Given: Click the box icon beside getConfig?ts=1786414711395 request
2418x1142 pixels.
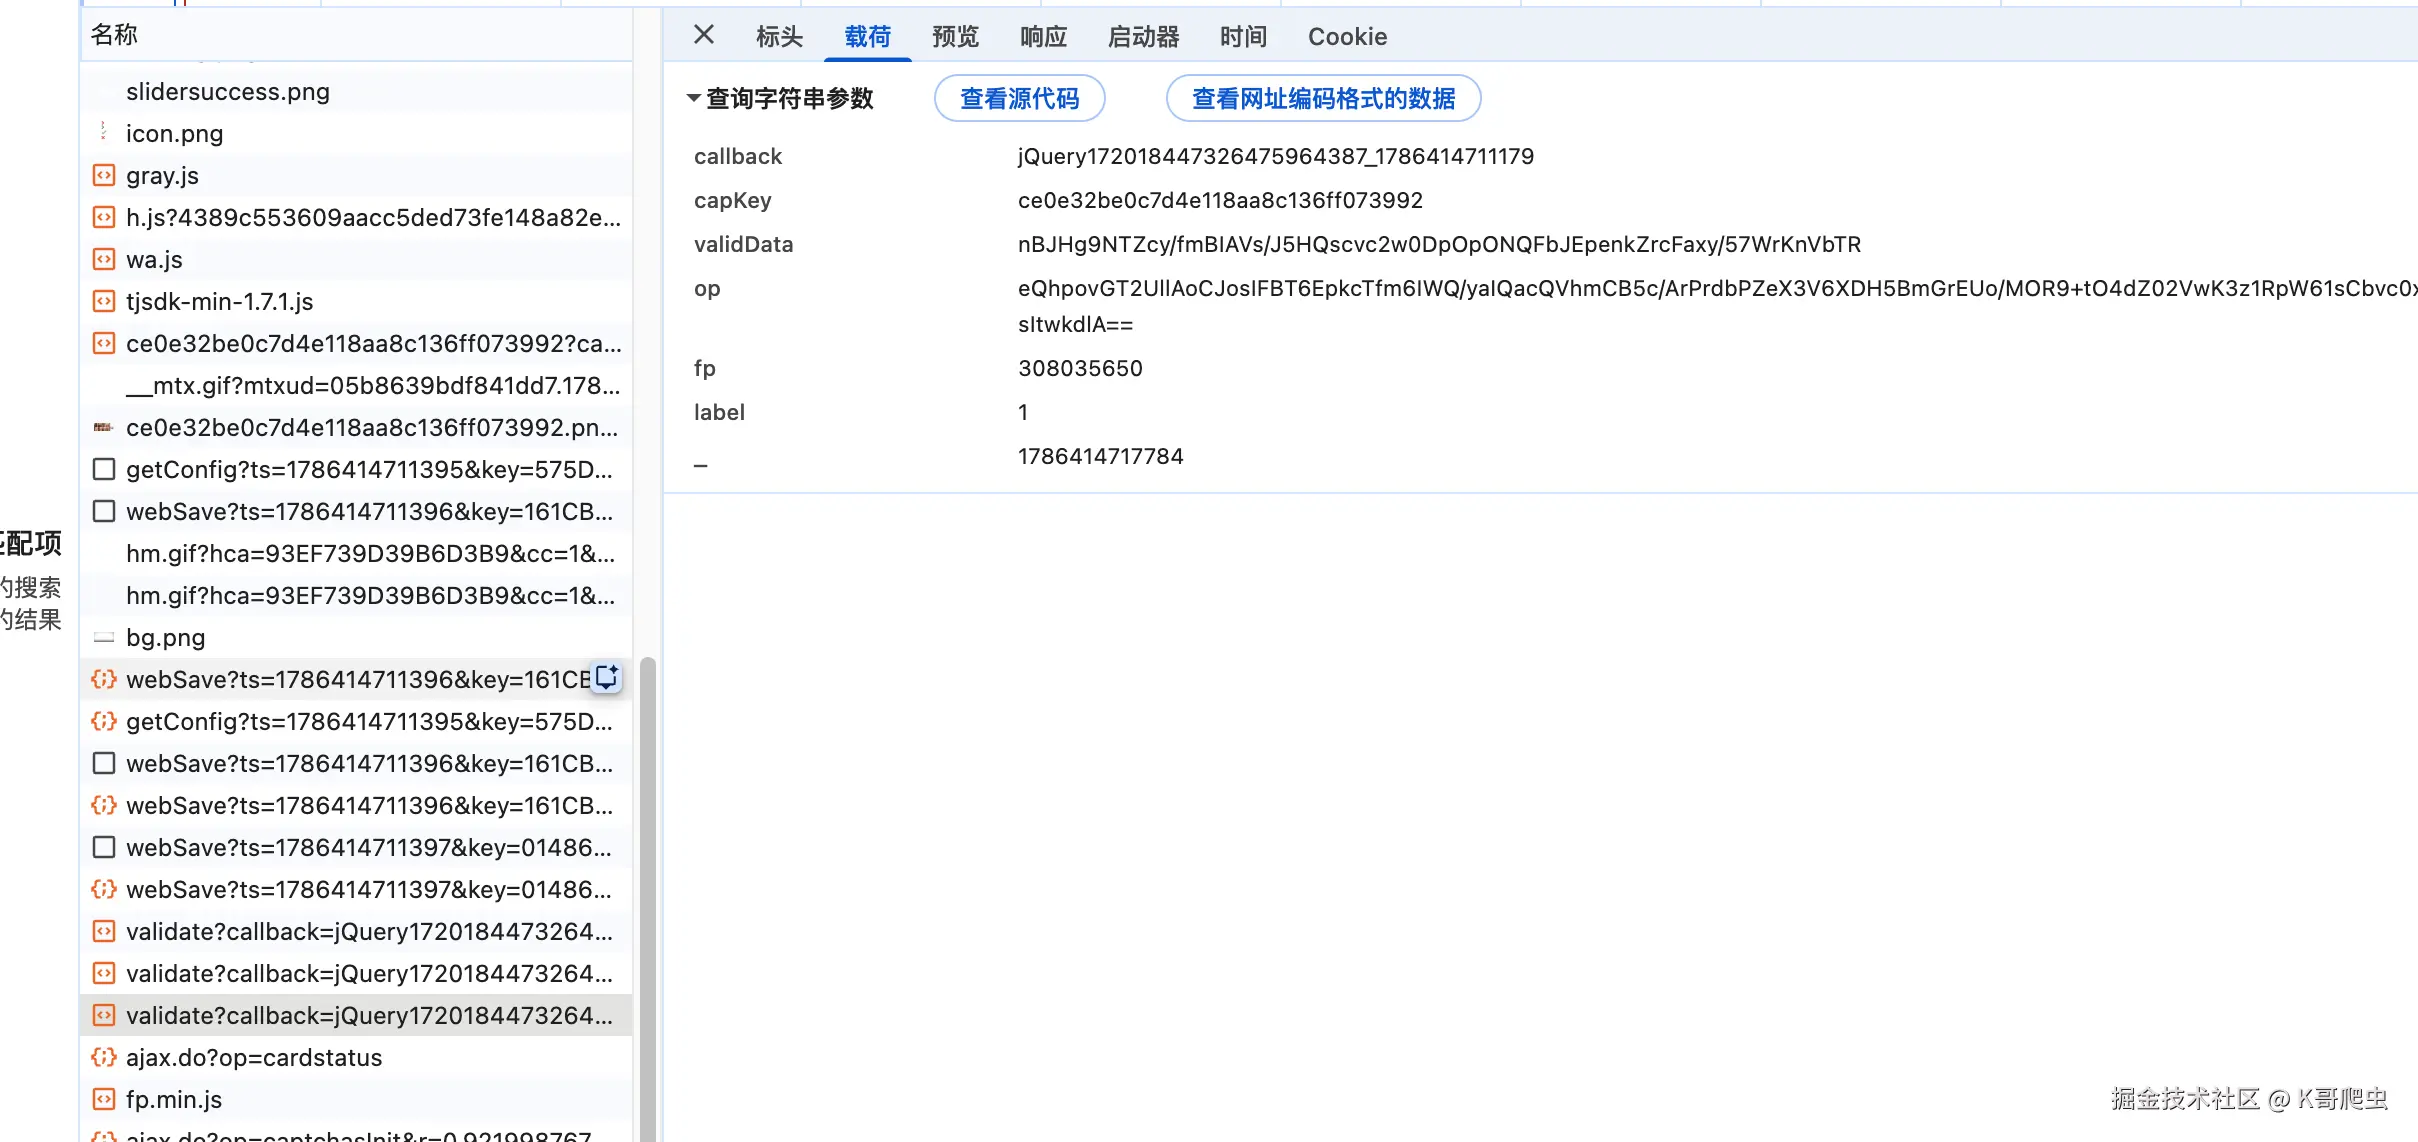Looking at the screenshot, I should 104,469.
